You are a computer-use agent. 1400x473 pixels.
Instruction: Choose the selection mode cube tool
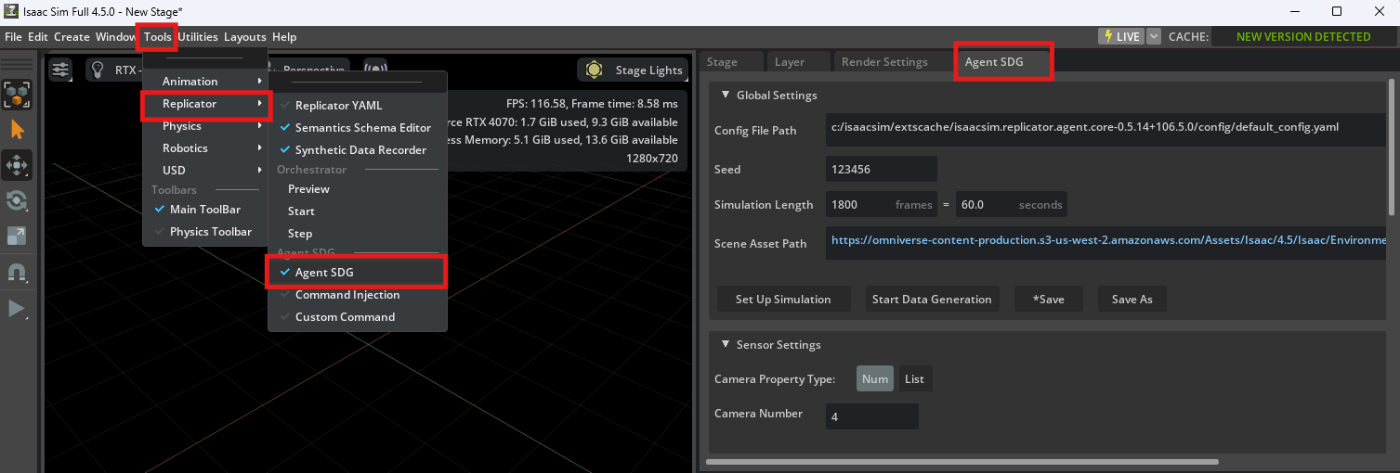click(16, 94)
